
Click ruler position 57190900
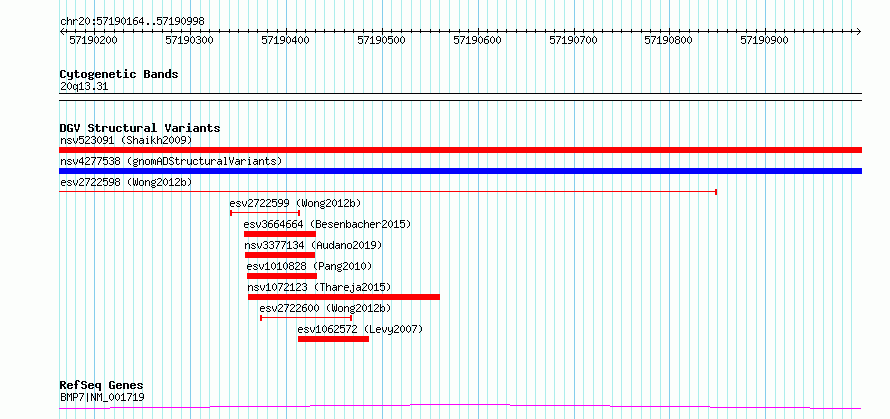pyautogui.click(x=765, y=40)
